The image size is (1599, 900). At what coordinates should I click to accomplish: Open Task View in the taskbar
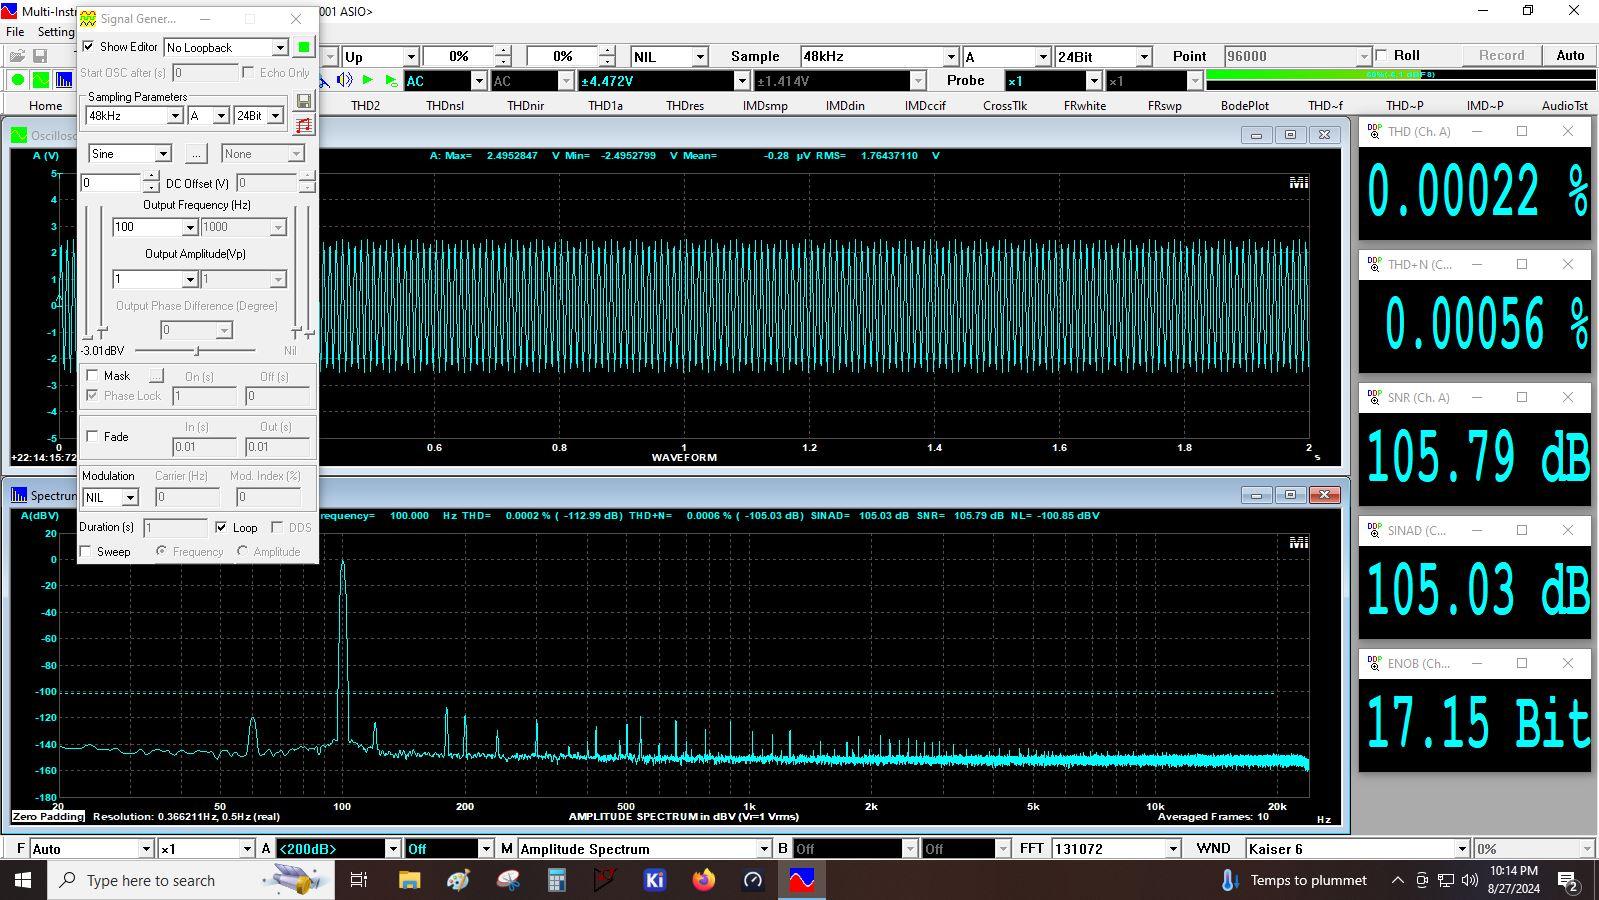tap(359, 880)
